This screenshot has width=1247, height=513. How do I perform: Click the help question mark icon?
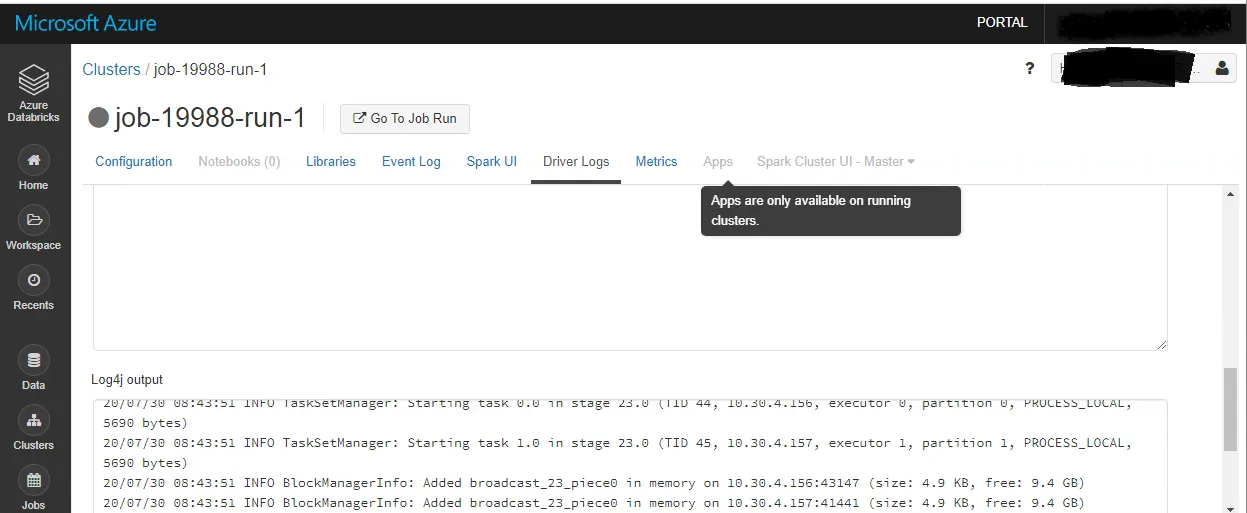click(1029, 69)
